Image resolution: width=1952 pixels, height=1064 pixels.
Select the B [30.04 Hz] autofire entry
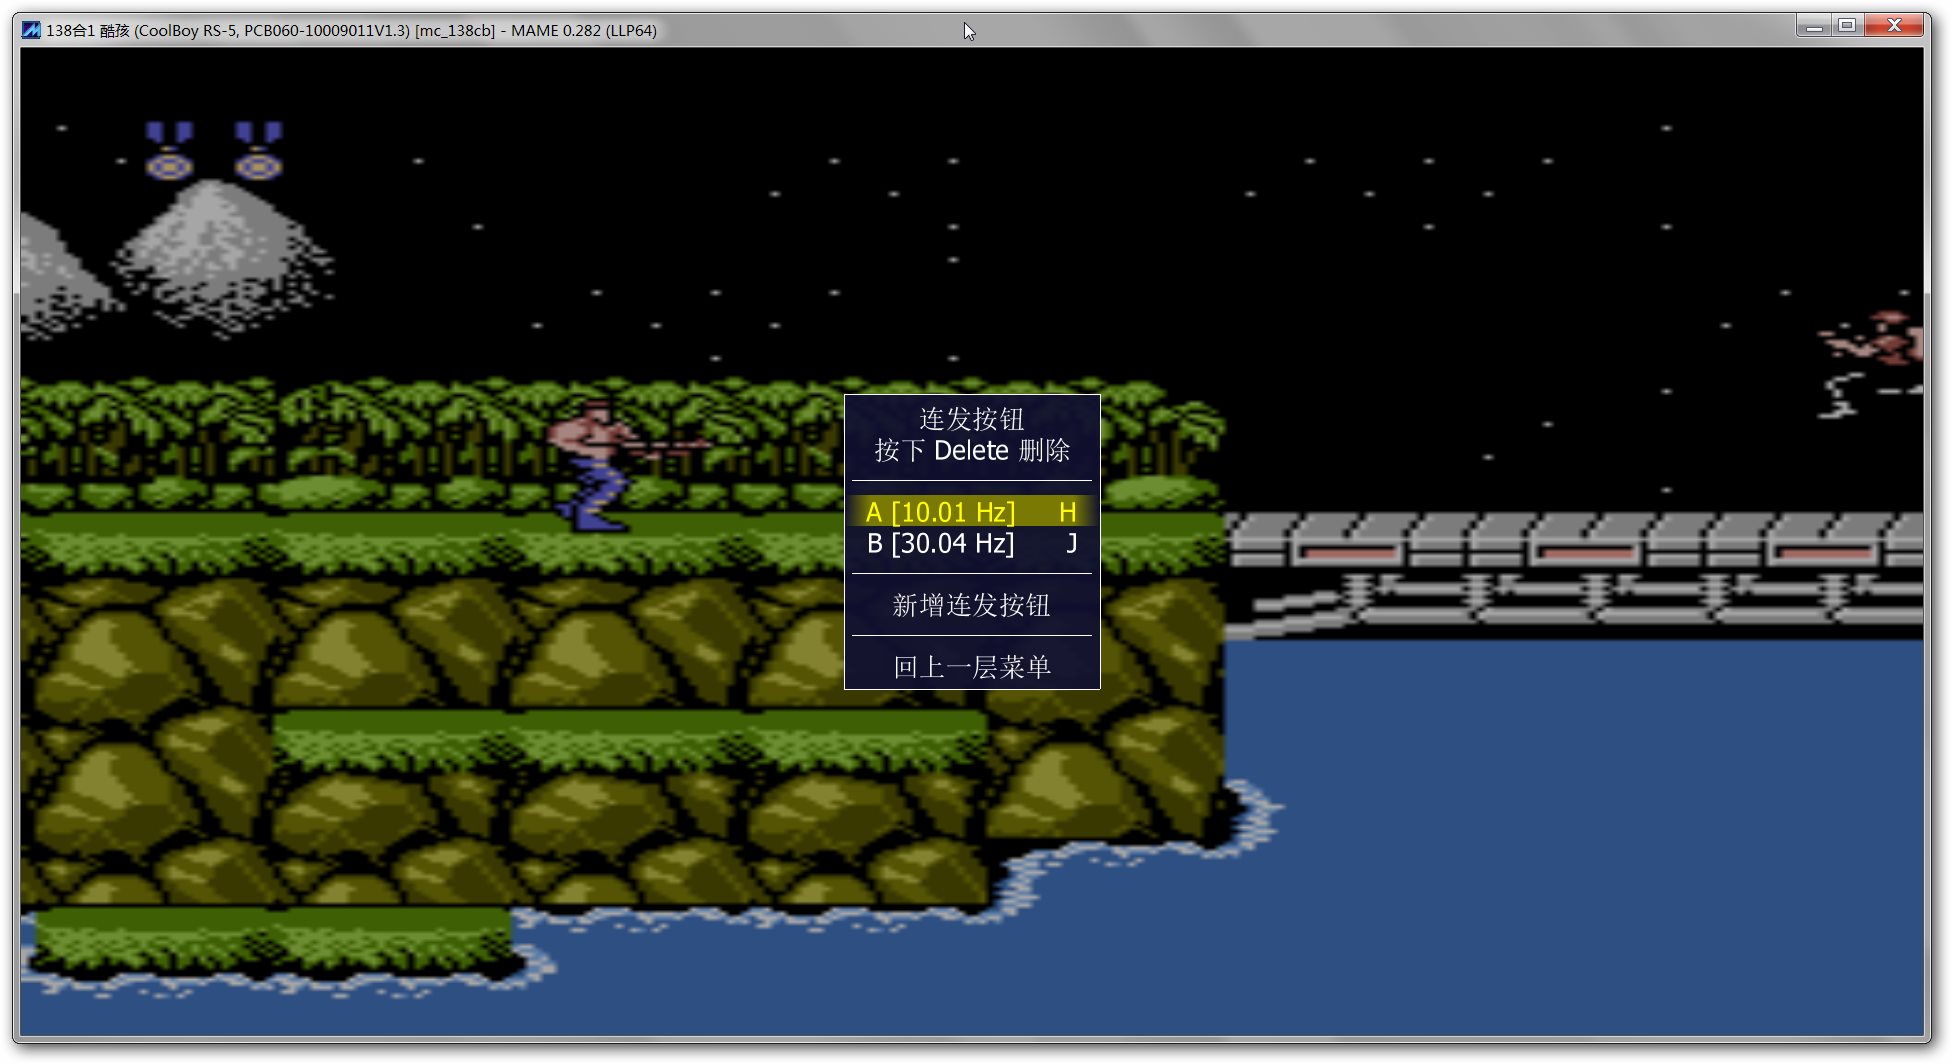tap(940, 543)
